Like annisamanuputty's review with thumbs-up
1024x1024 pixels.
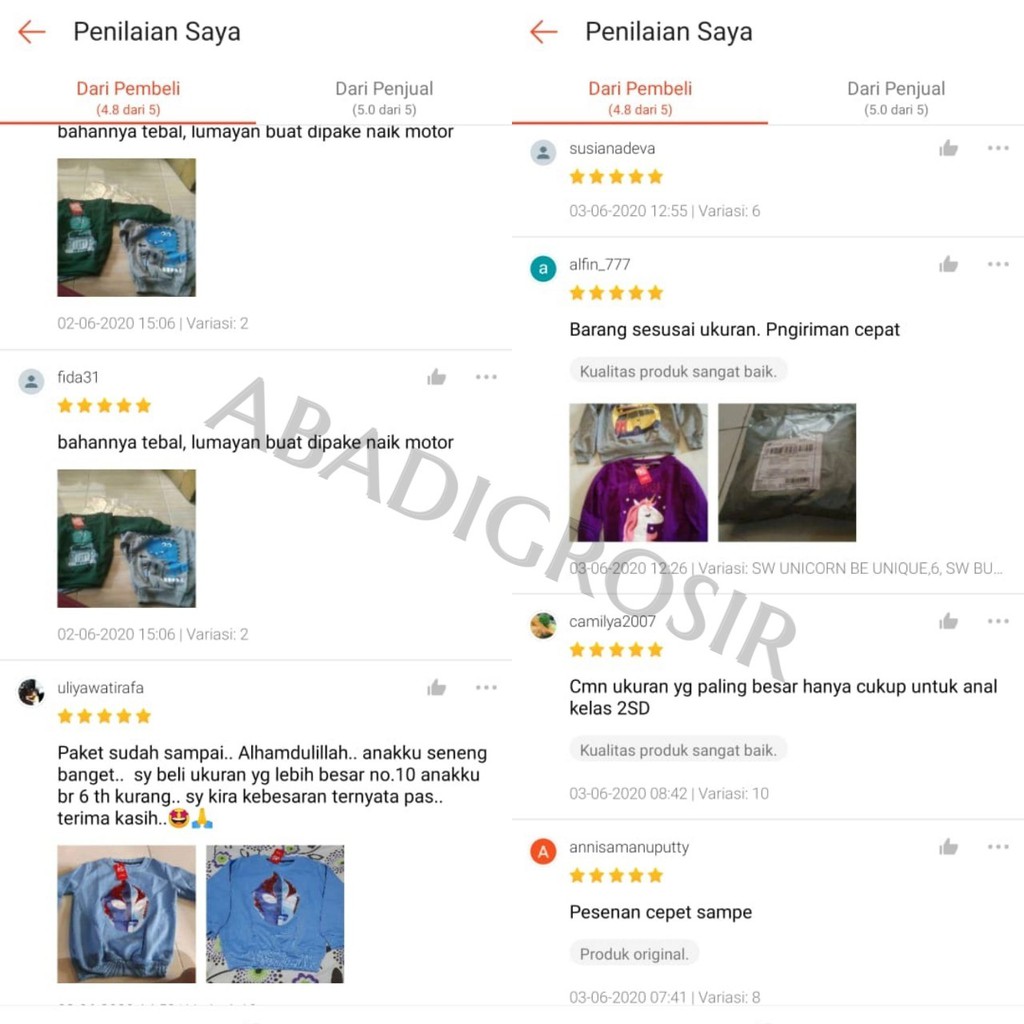(x=948, y=847)
